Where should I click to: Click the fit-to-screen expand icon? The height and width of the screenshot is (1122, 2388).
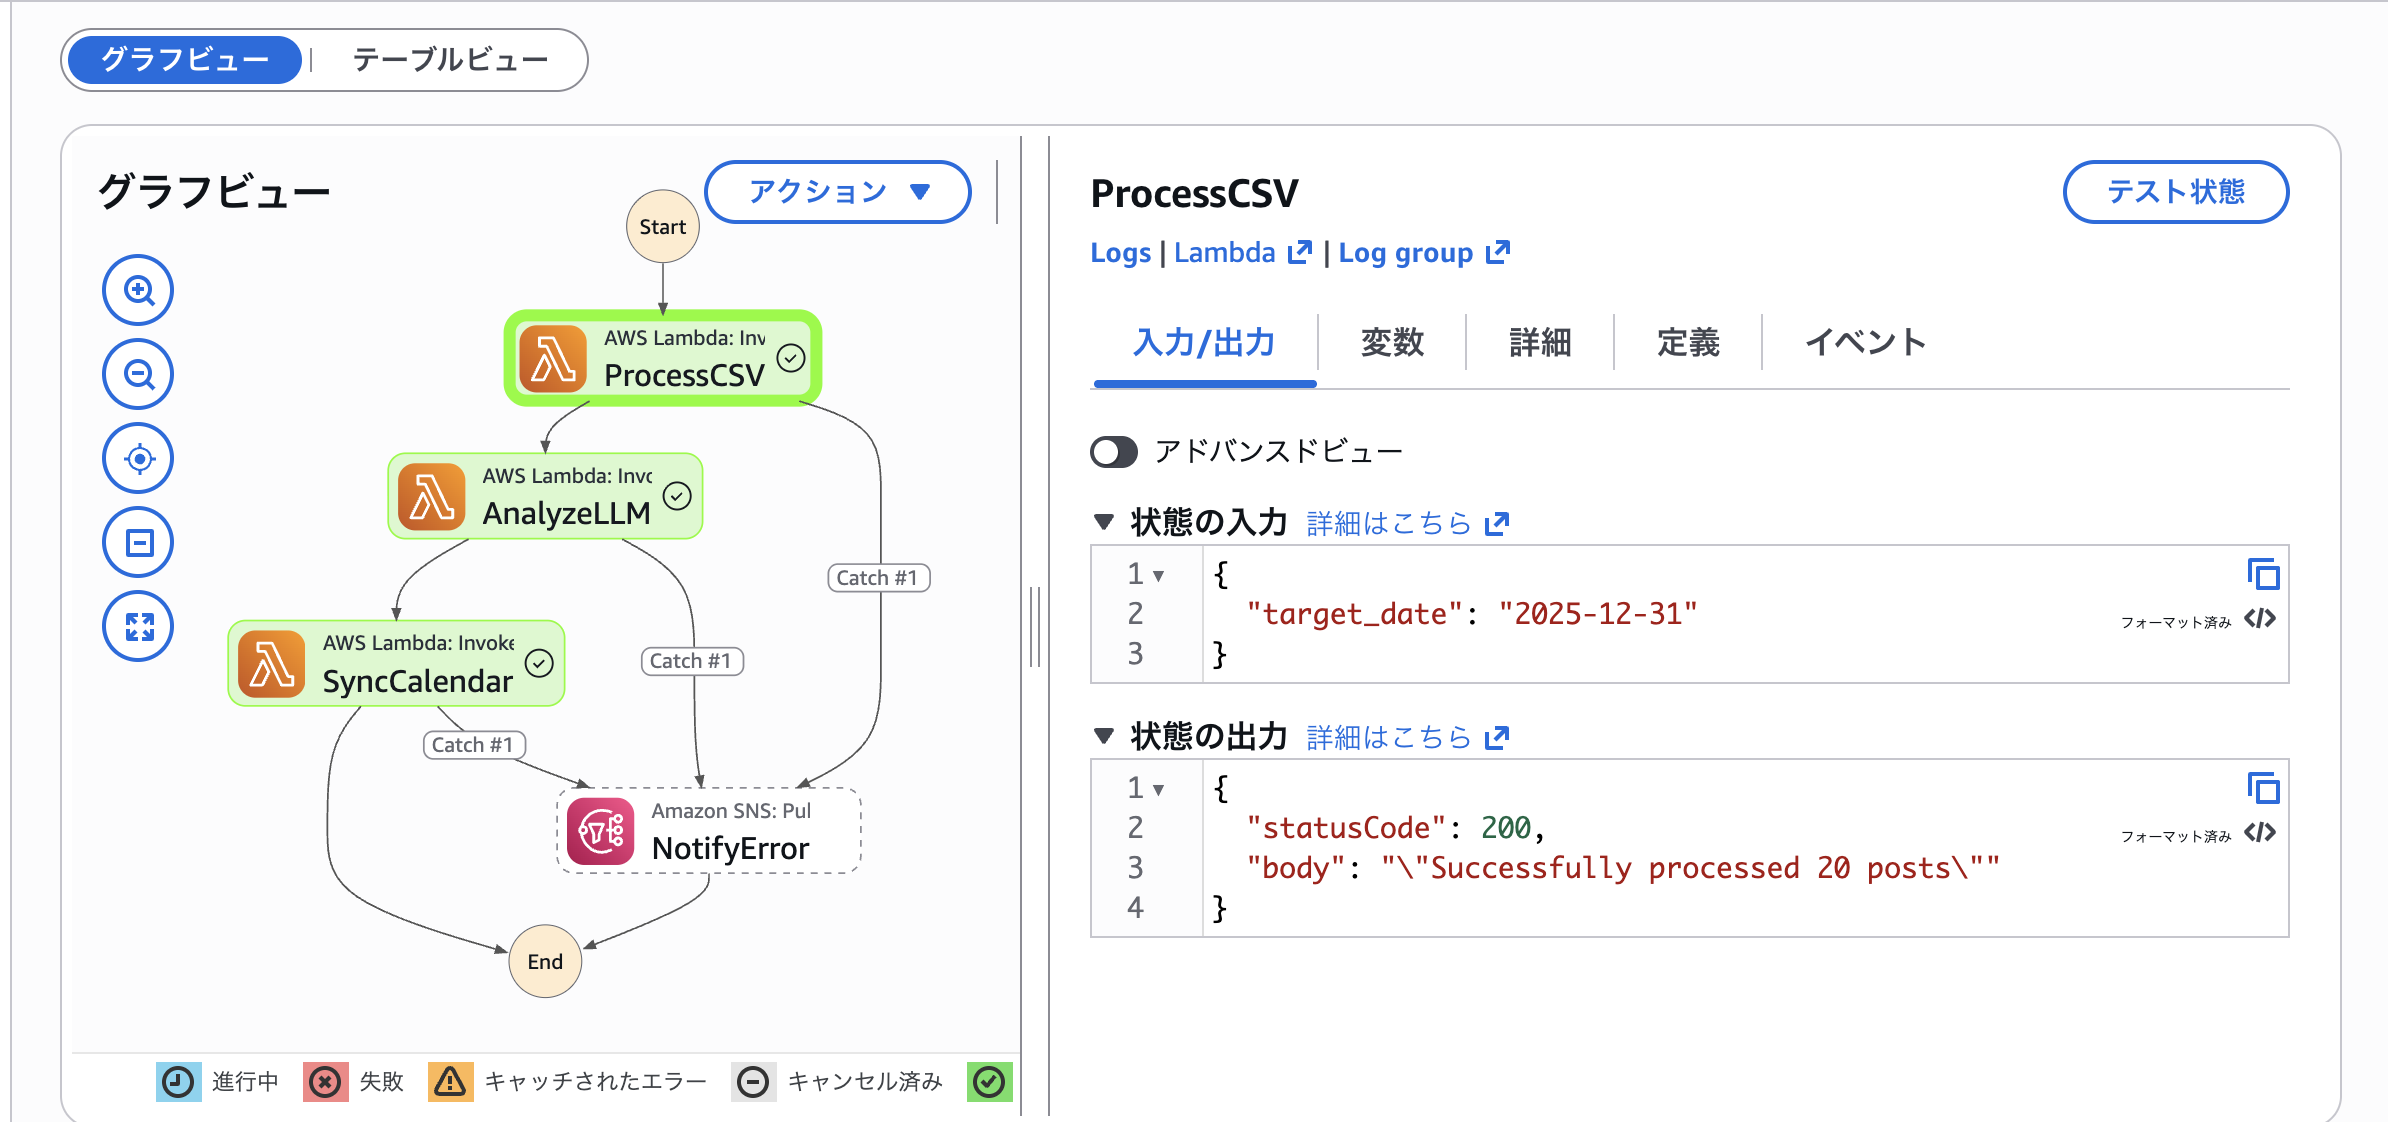tap(138, 627)
